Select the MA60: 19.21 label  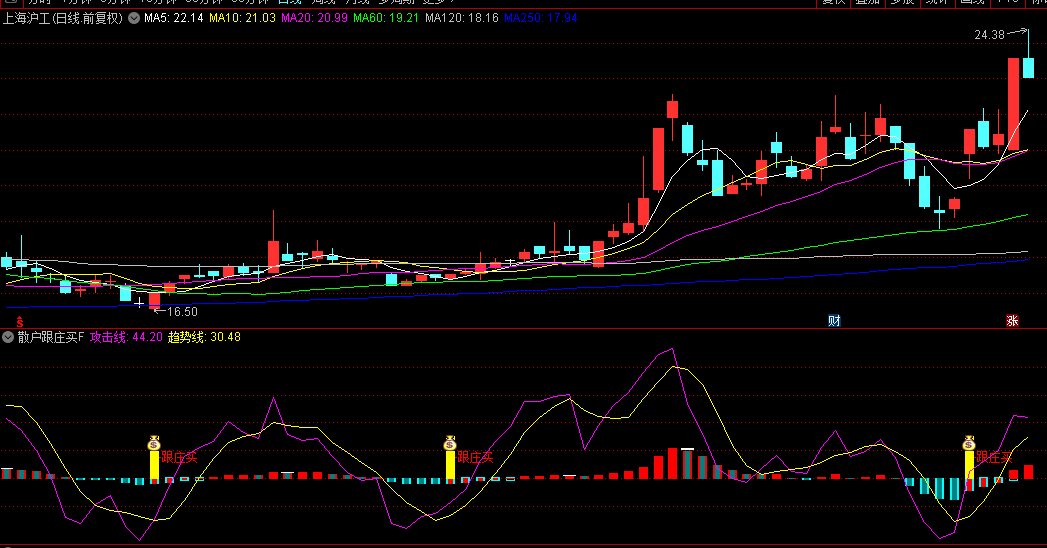(x=386, y=18)
